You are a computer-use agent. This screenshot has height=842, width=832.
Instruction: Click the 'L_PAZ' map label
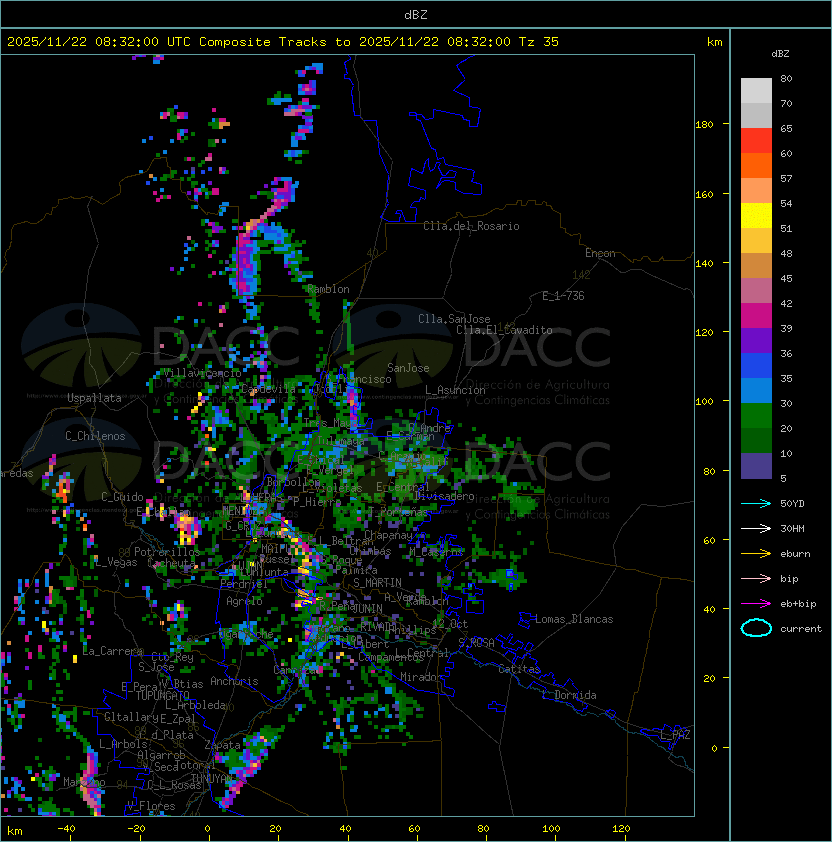pyautogui.click(x=675, y=735)
